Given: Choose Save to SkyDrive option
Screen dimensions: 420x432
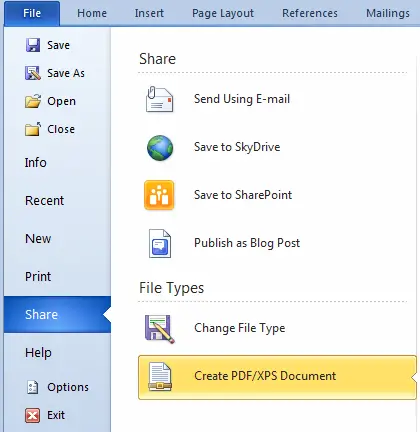Looking at the screenshot, I should [x=237, y=147].
